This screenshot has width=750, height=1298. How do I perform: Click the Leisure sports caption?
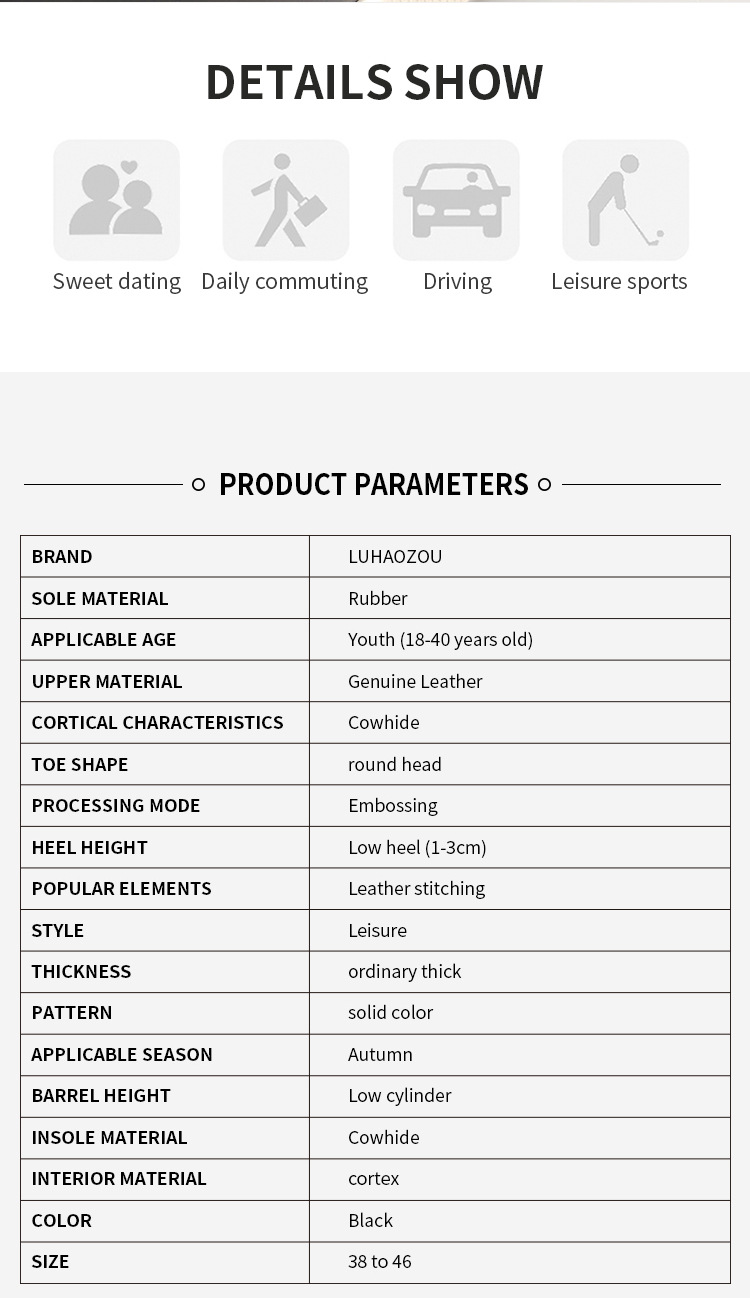coord(619,282)
